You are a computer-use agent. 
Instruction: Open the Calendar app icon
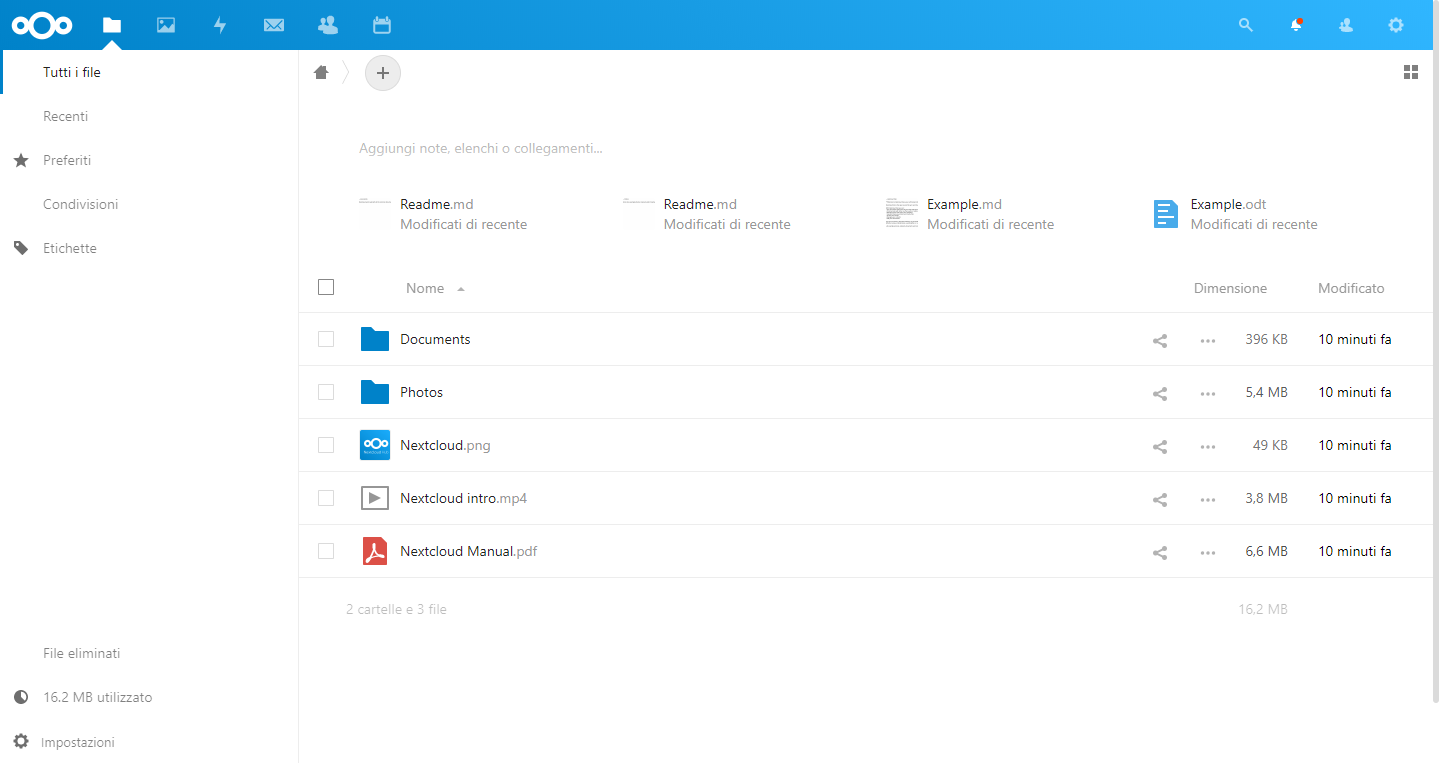click(381, 25)
